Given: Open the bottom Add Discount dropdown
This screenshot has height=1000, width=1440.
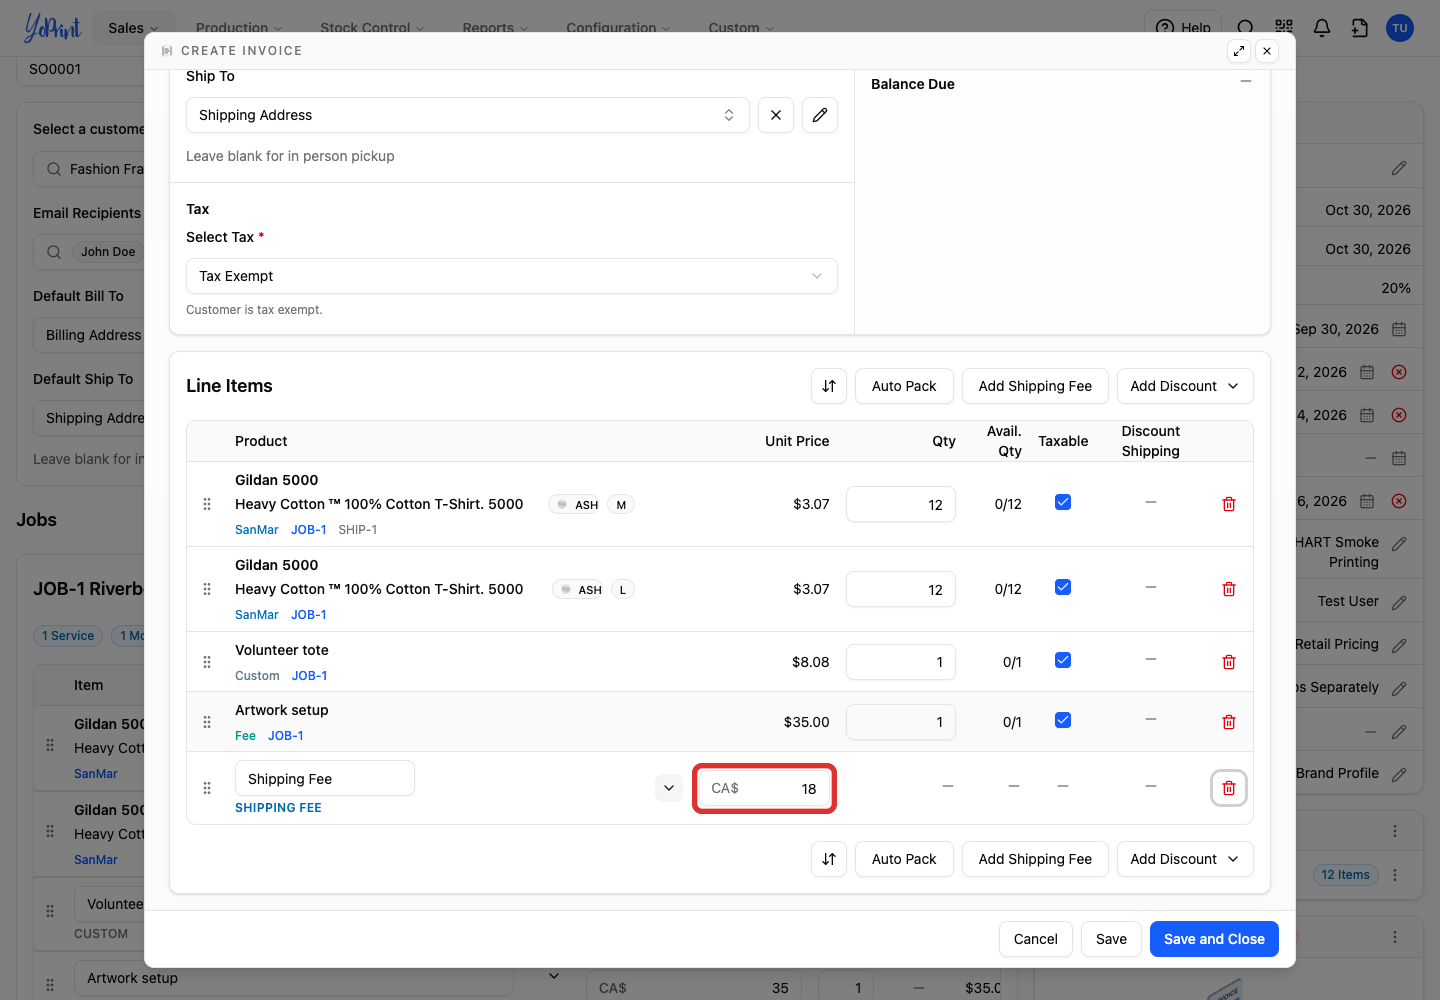Looking at the screenshot, I should 1185,859.
